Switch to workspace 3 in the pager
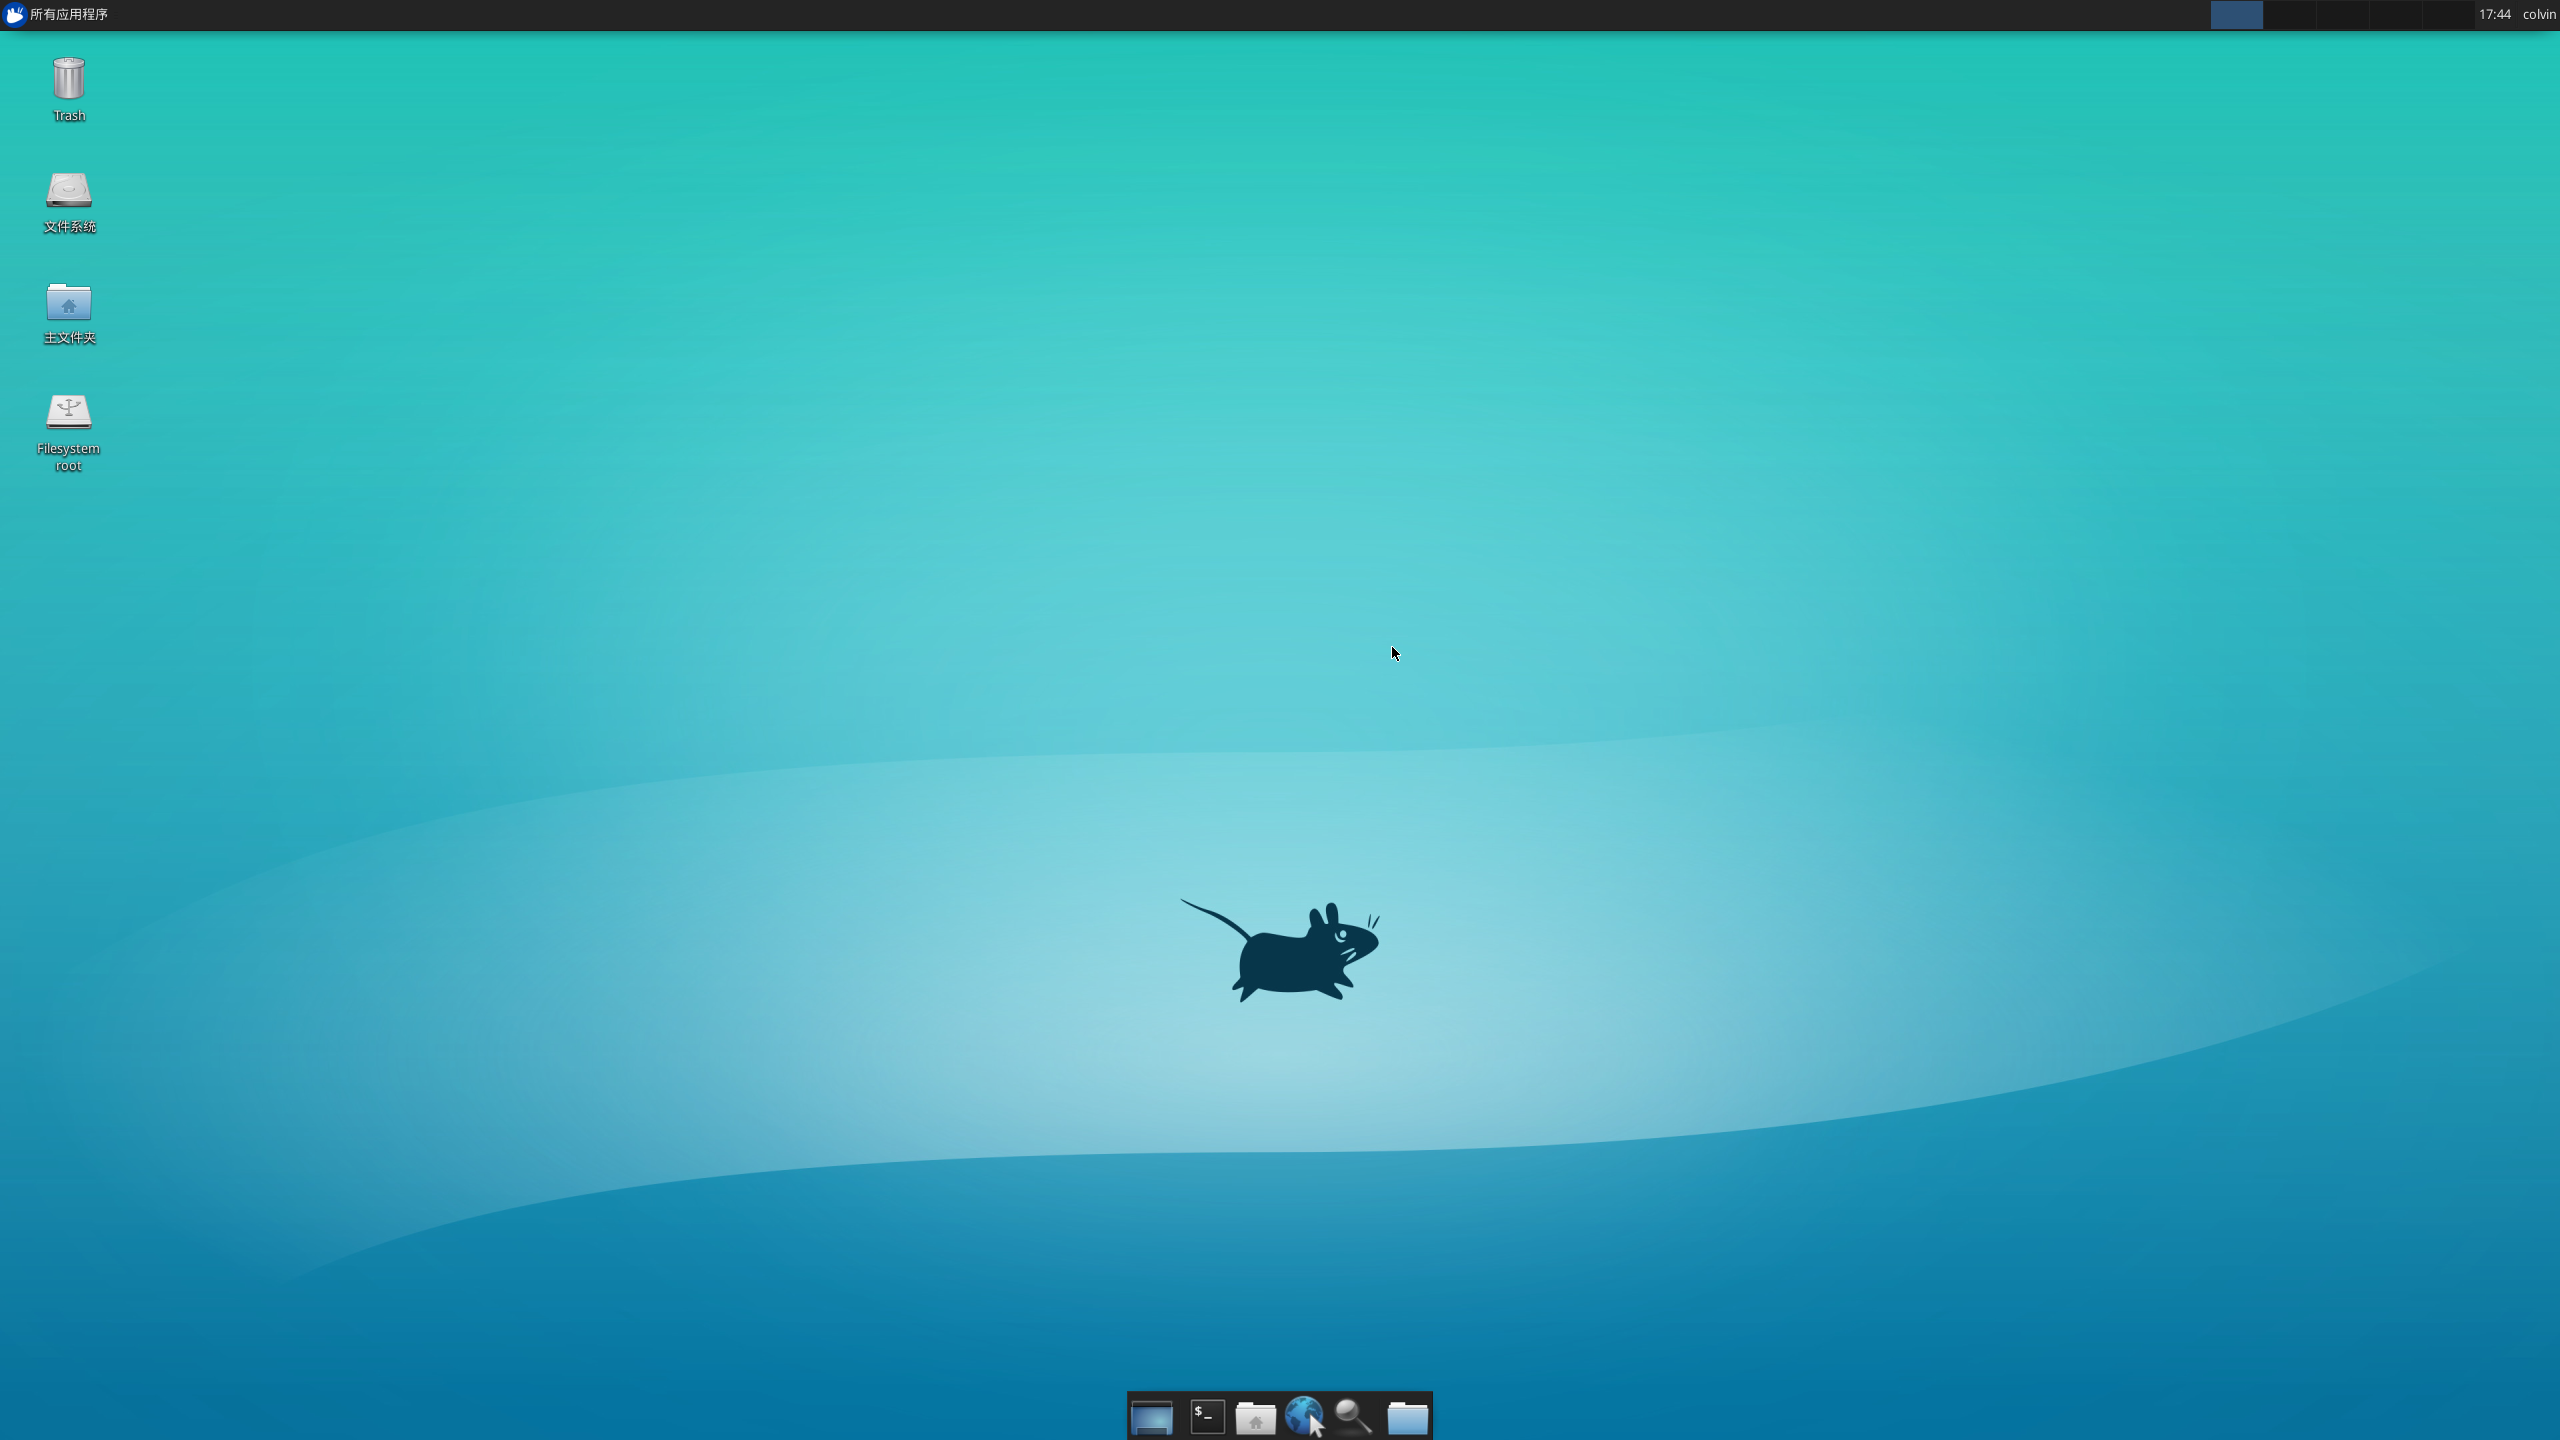 [2342, 14]
